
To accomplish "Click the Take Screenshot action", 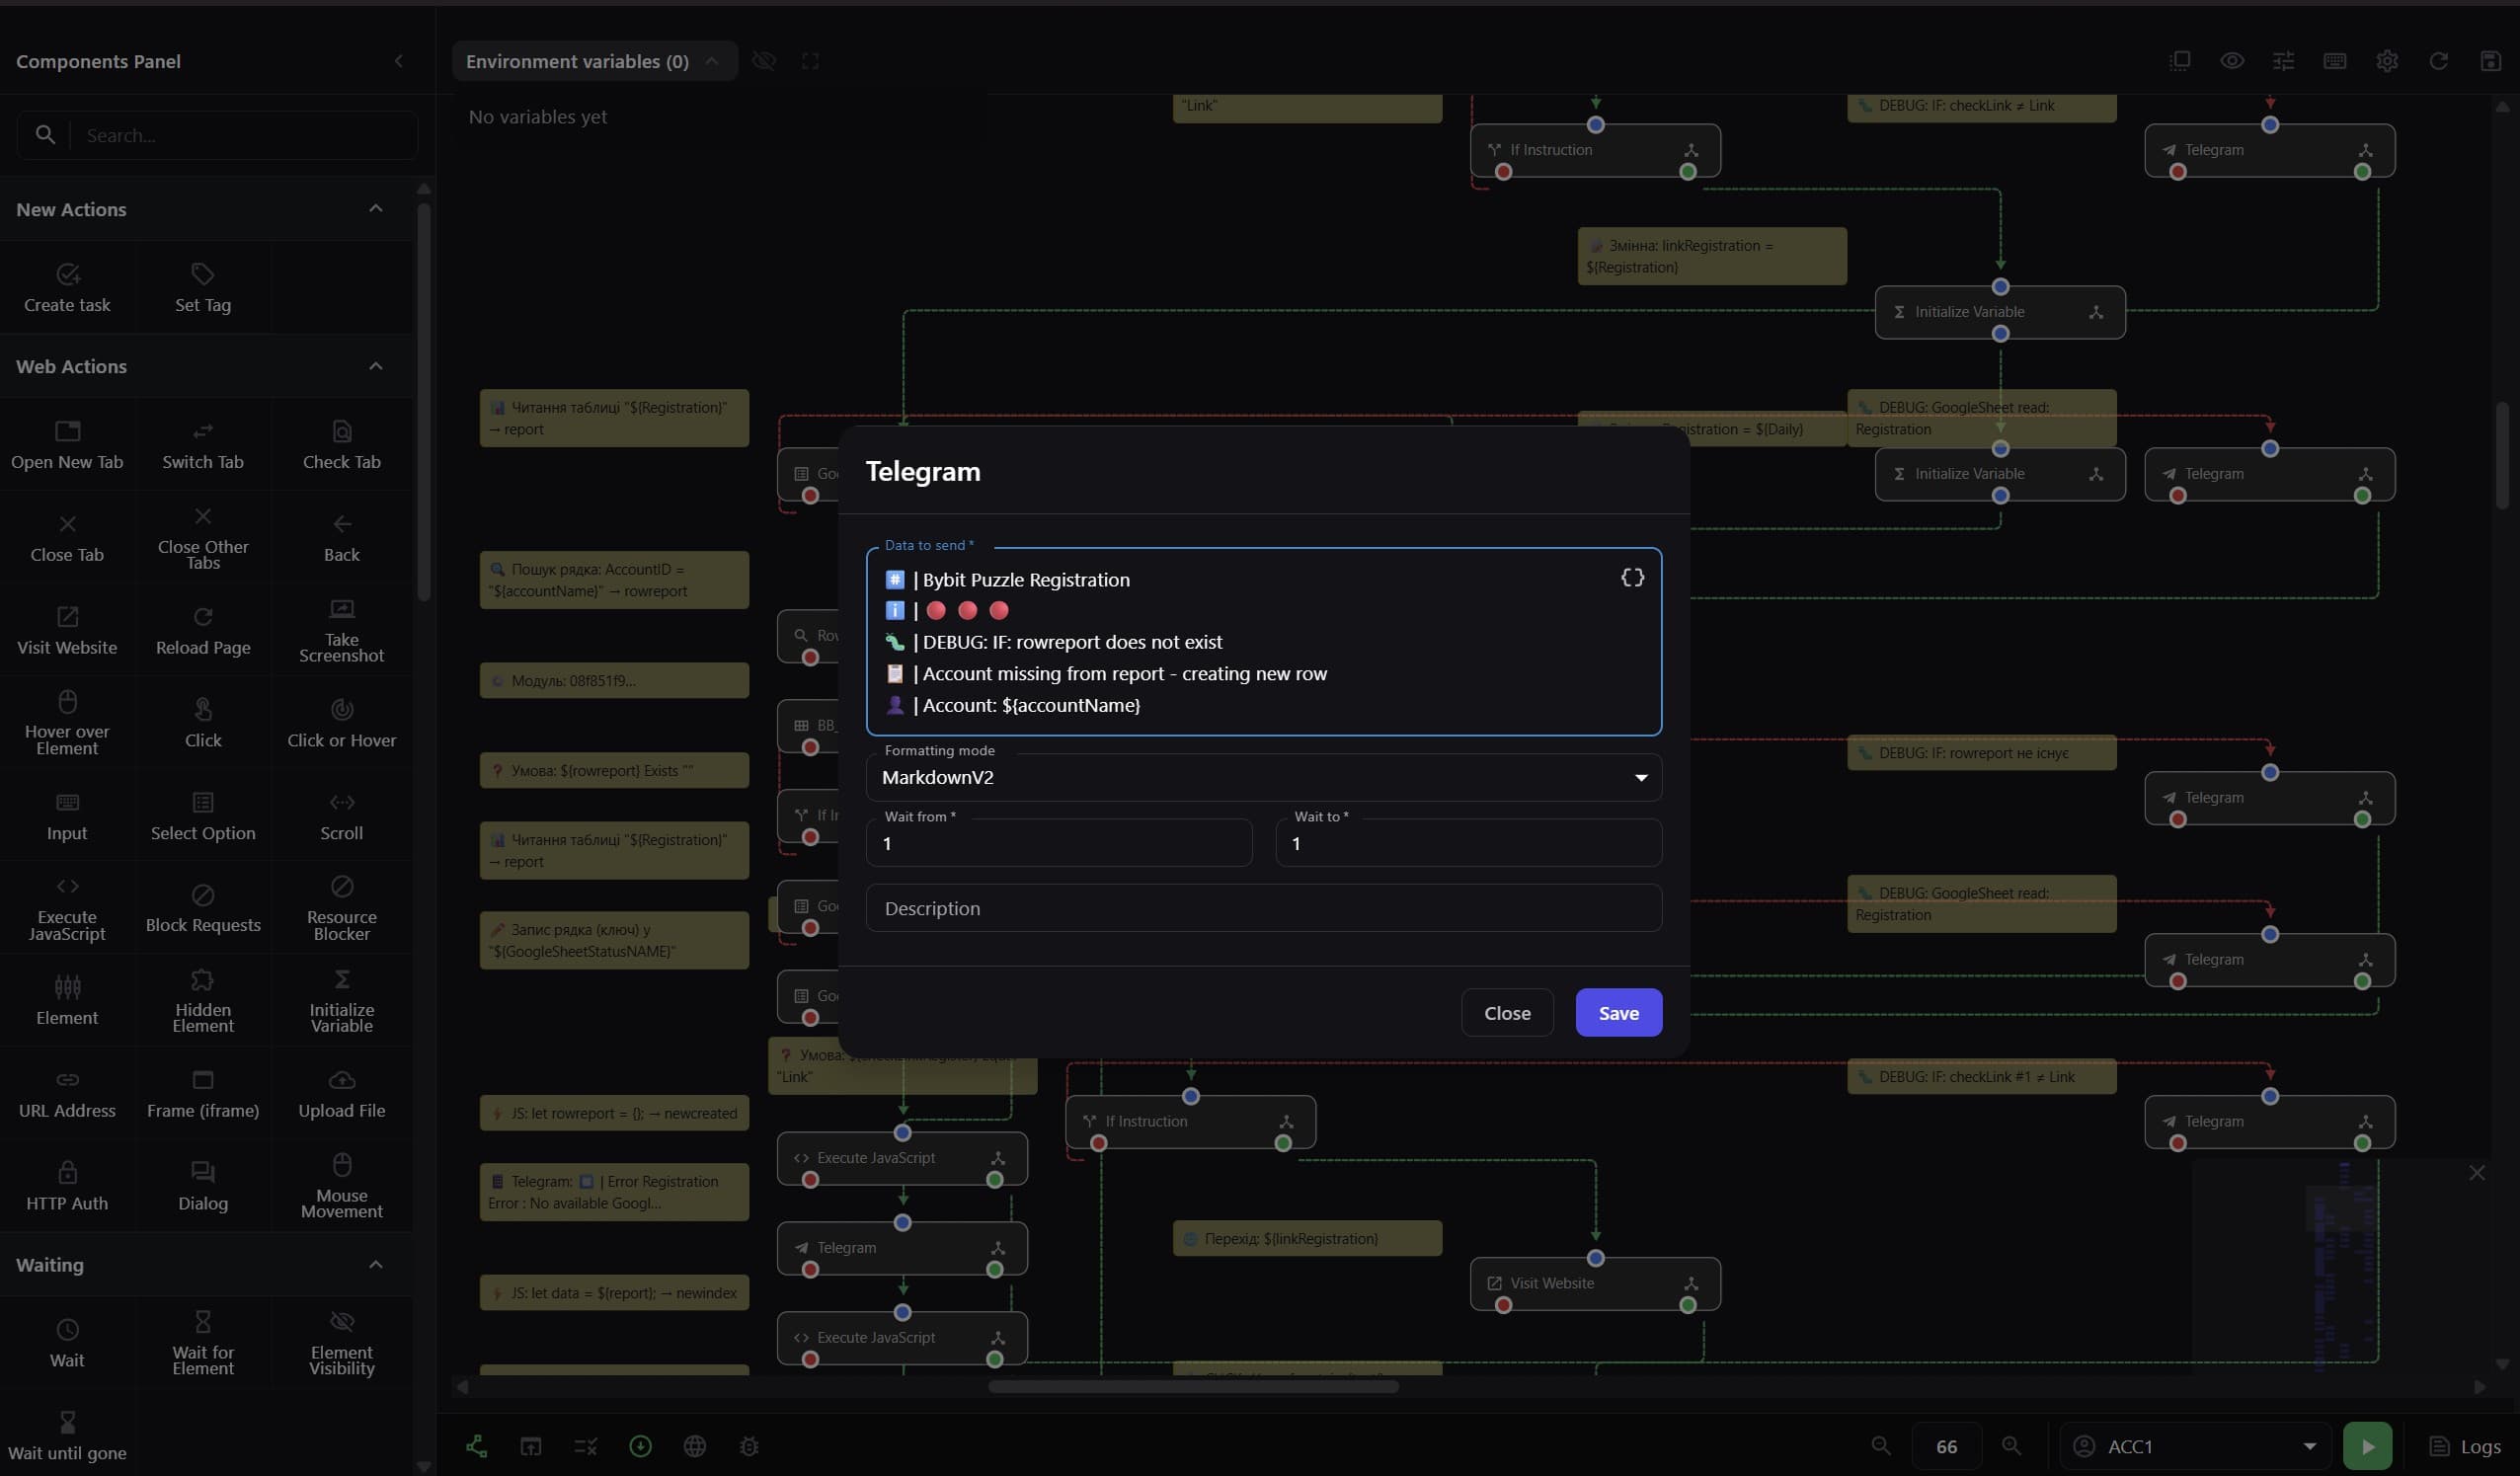I will point(341,631).
